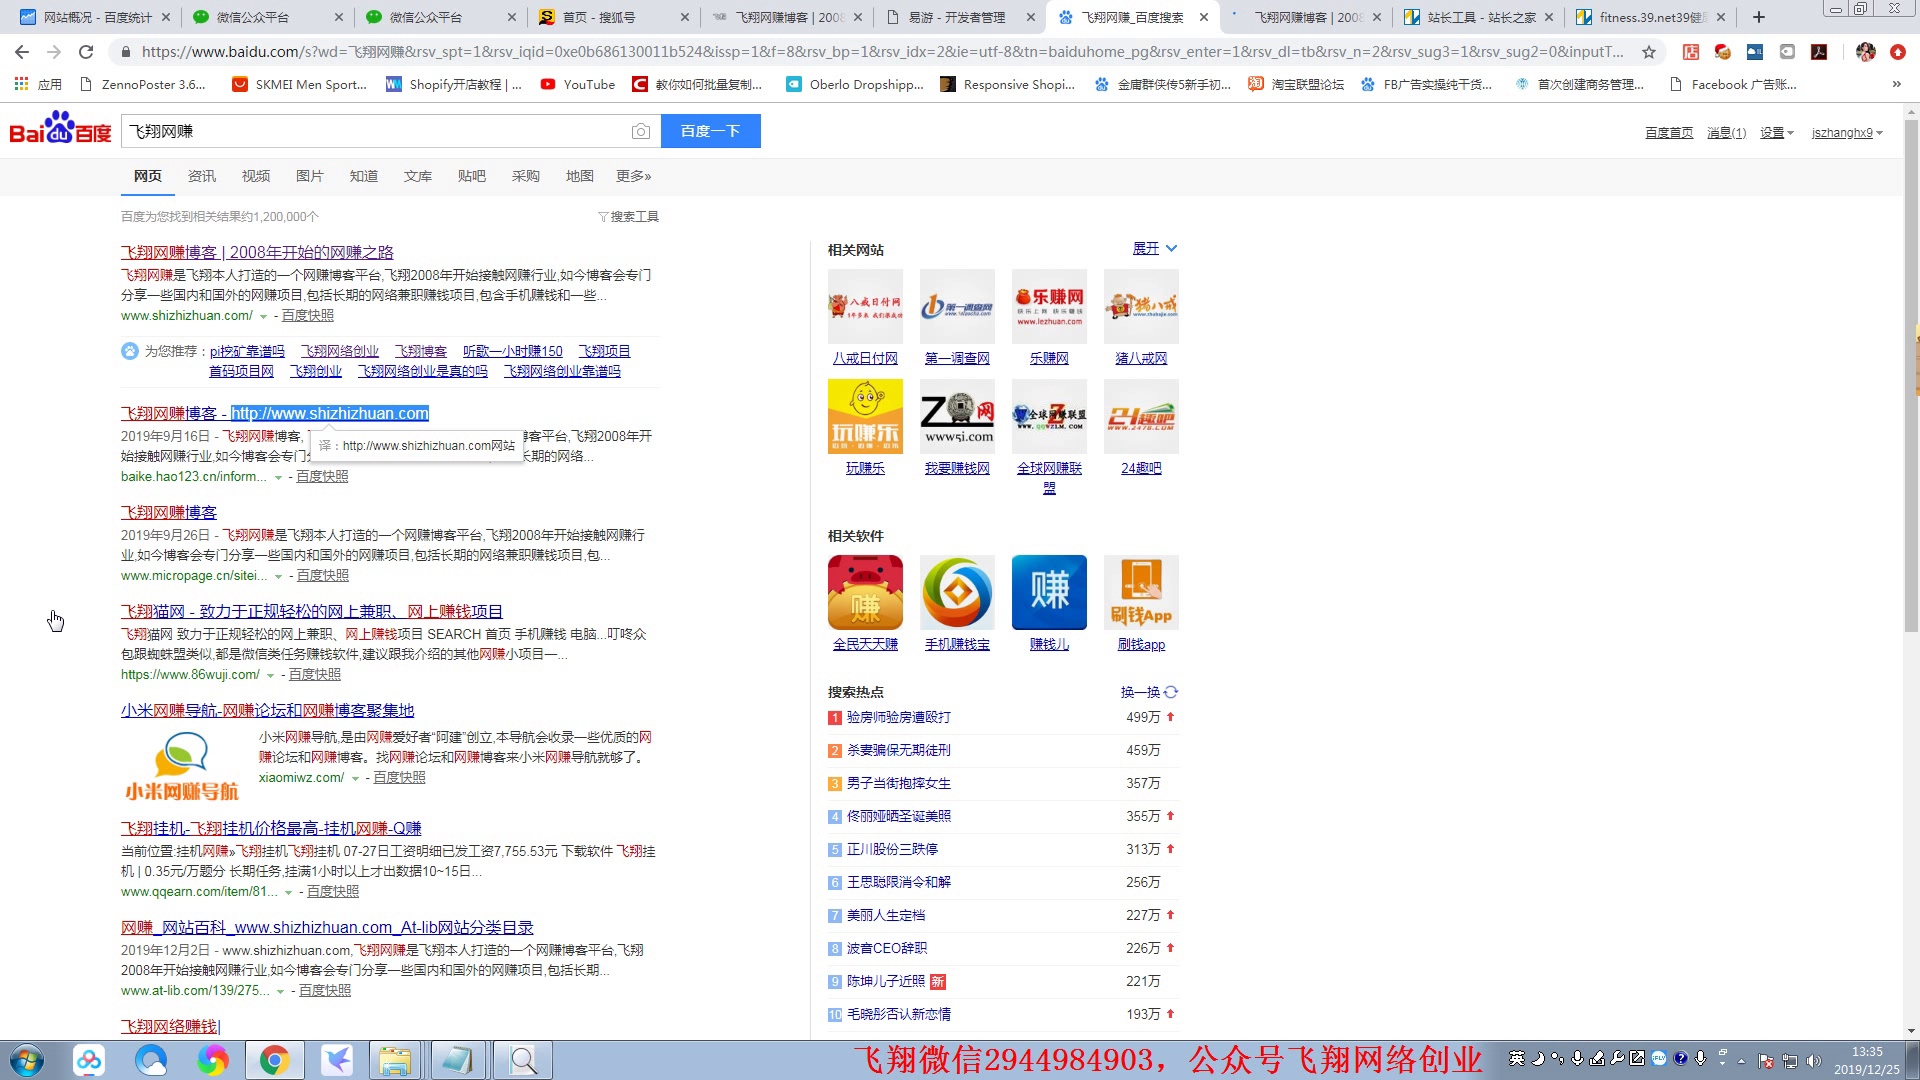Open 小米网赚导航 result title link
The image size is (1920, 1080).
pyautogui.click(x=267, y=711)
